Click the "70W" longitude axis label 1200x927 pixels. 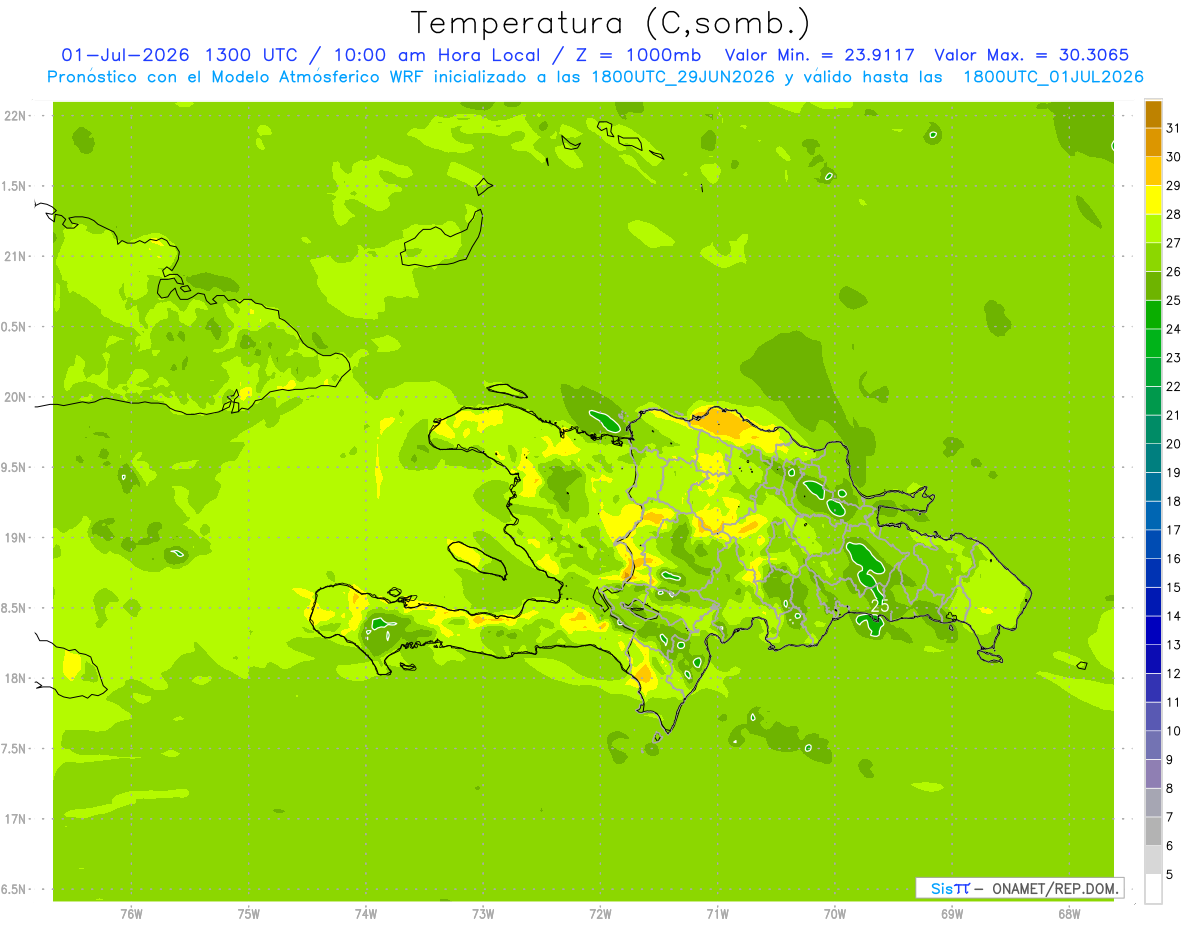[835, 914]
